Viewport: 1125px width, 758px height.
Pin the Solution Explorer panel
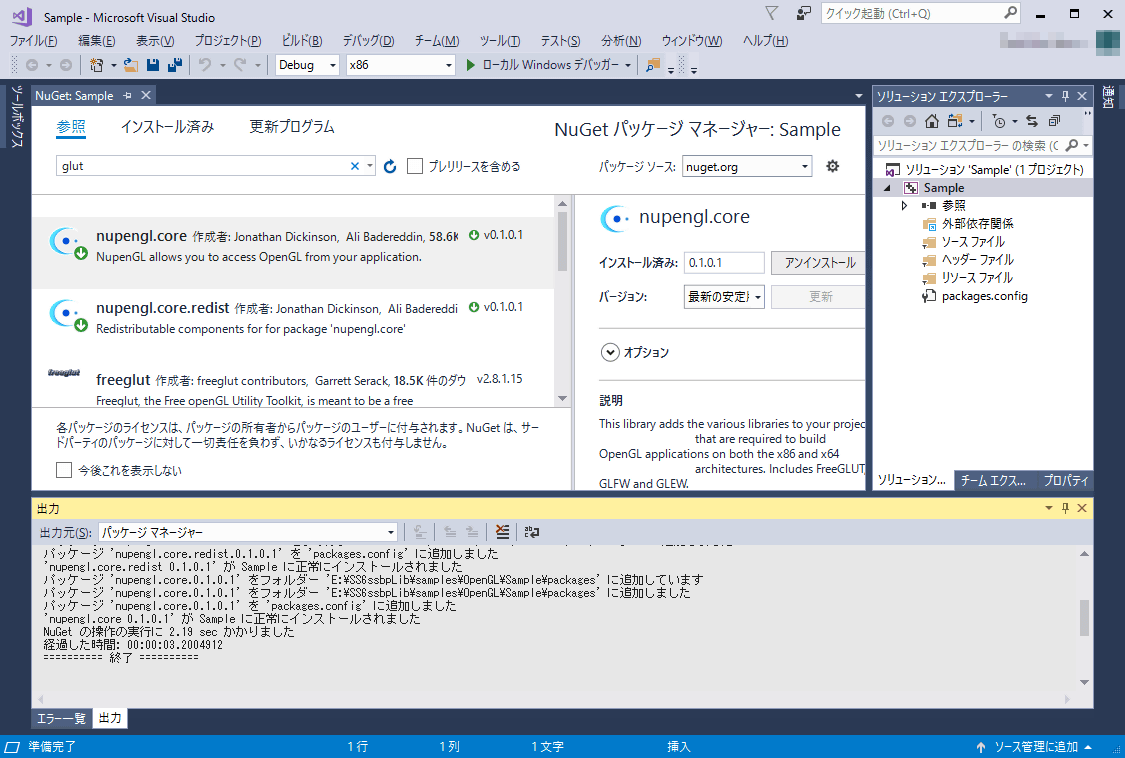pyautogui.click(x=1065, y=96)
